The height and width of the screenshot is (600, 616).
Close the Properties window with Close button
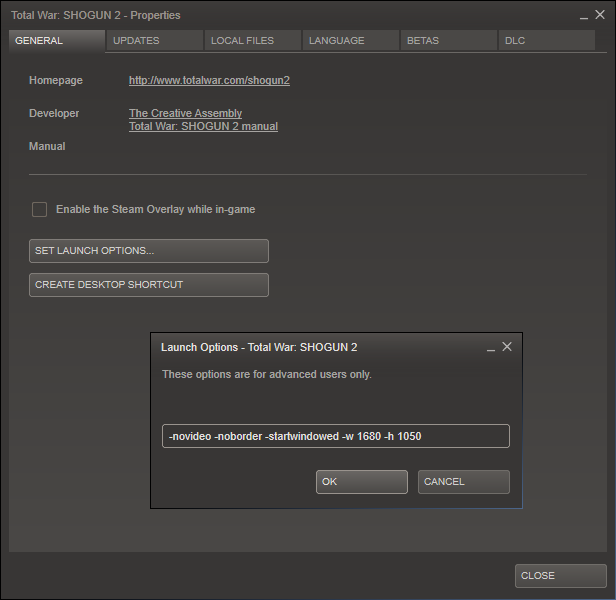[x=561, y=576]
